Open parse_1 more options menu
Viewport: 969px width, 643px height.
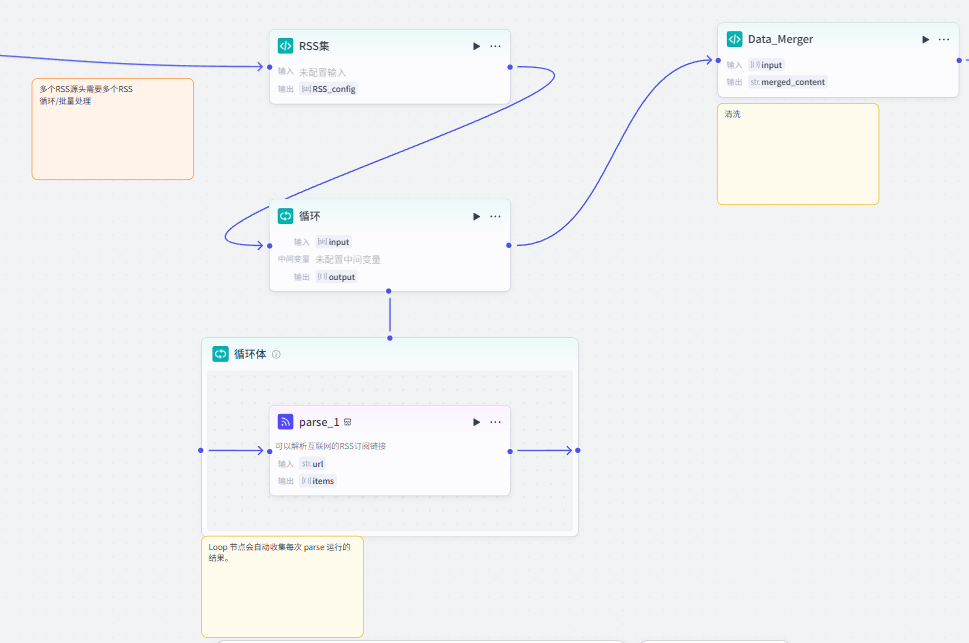coord(496,422)
